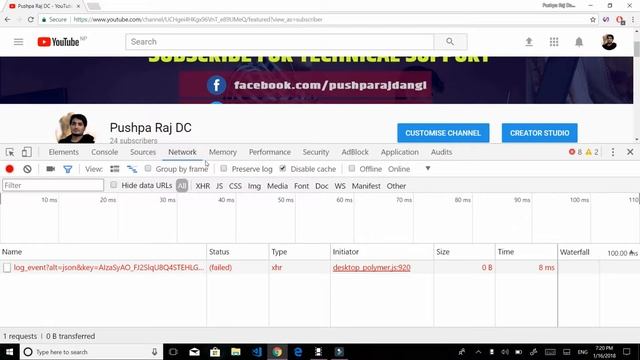Image resolution: width=640 pixels, height=360 pixels.
Task: Open the account avatar menu
Action: pyautogui.click(x=609, y=42)
